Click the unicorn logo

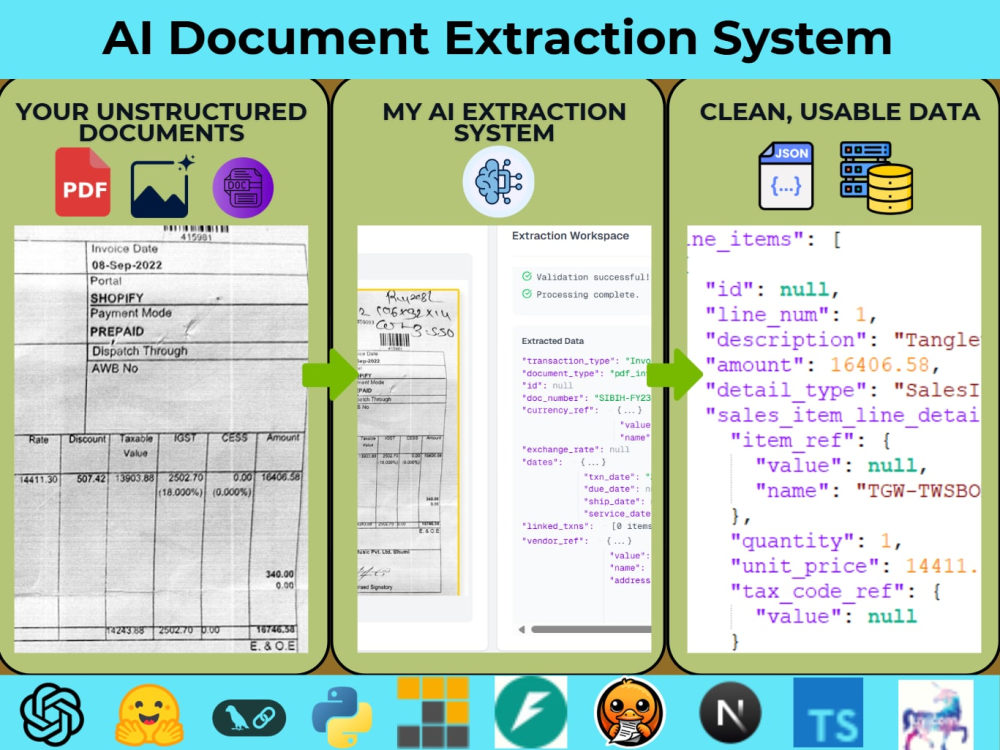pyautogui.click(x=936, y=714)
